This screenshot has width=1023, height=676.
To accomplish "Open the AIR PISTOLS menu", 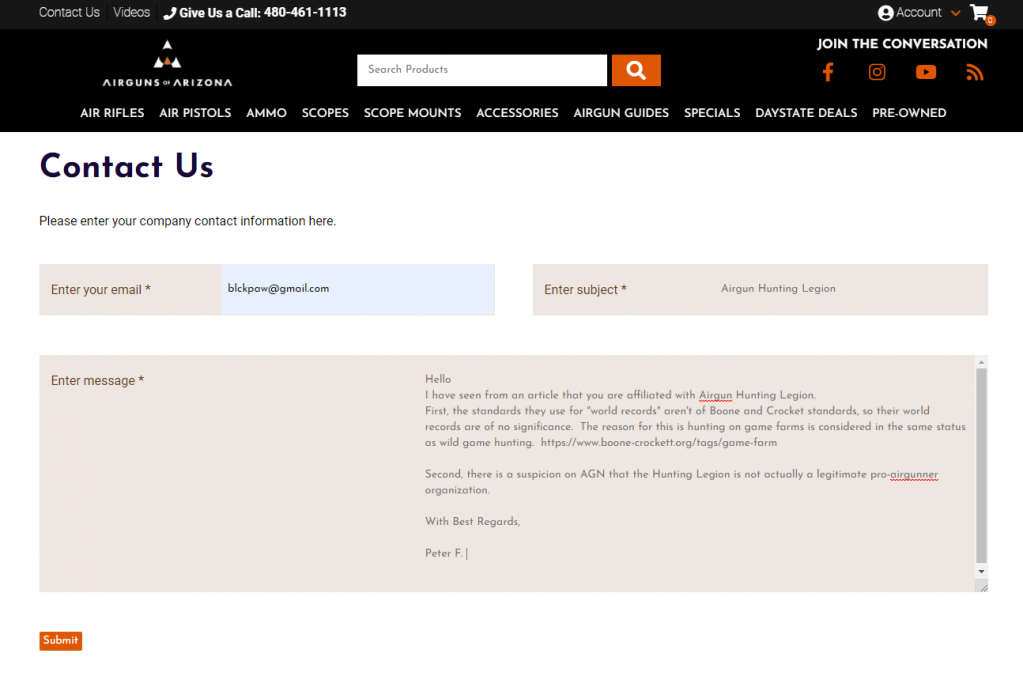I will 195,113.
